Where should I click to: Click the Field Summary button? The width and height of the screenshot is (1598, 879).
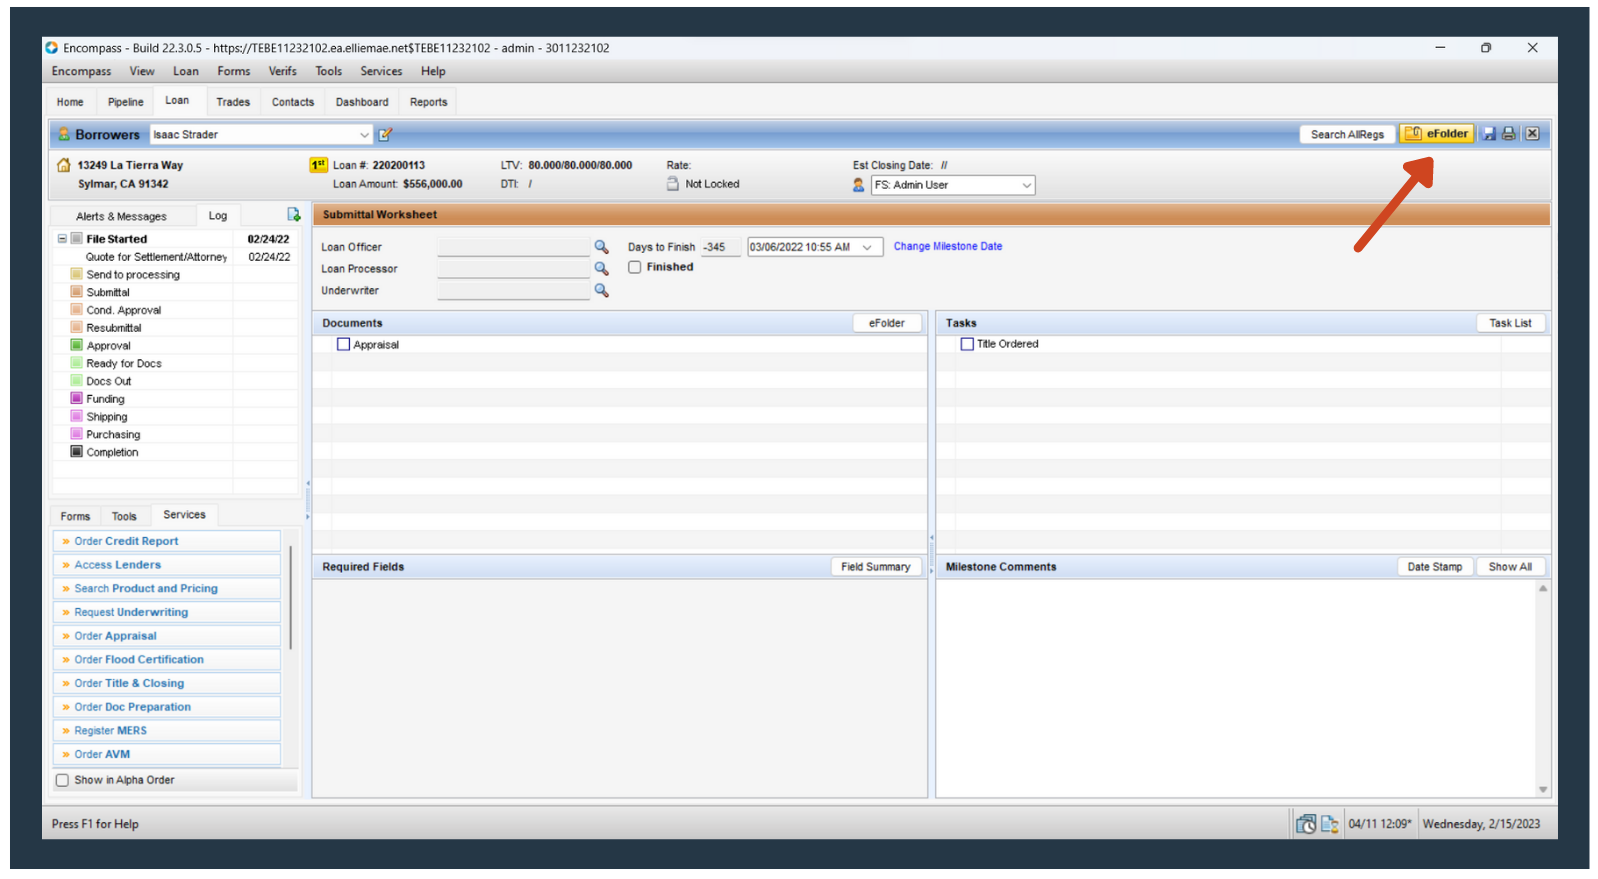tap(876, 567)
